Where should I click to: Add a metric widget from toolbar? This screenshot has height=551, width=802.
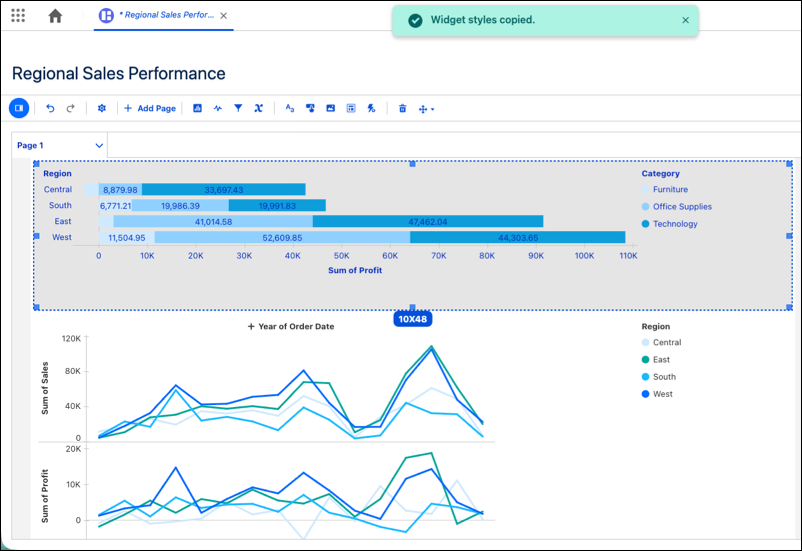point(218,108)
